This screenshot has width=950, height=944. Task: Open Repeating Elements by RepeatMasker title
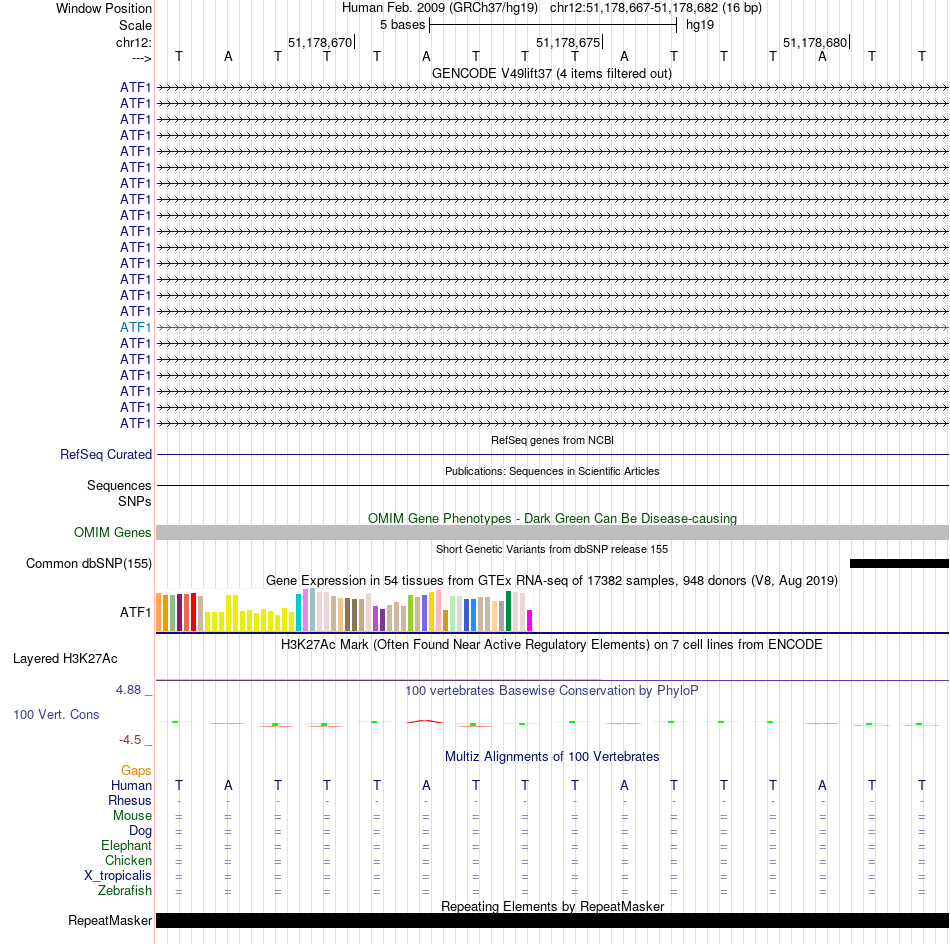tap(552, 906)
